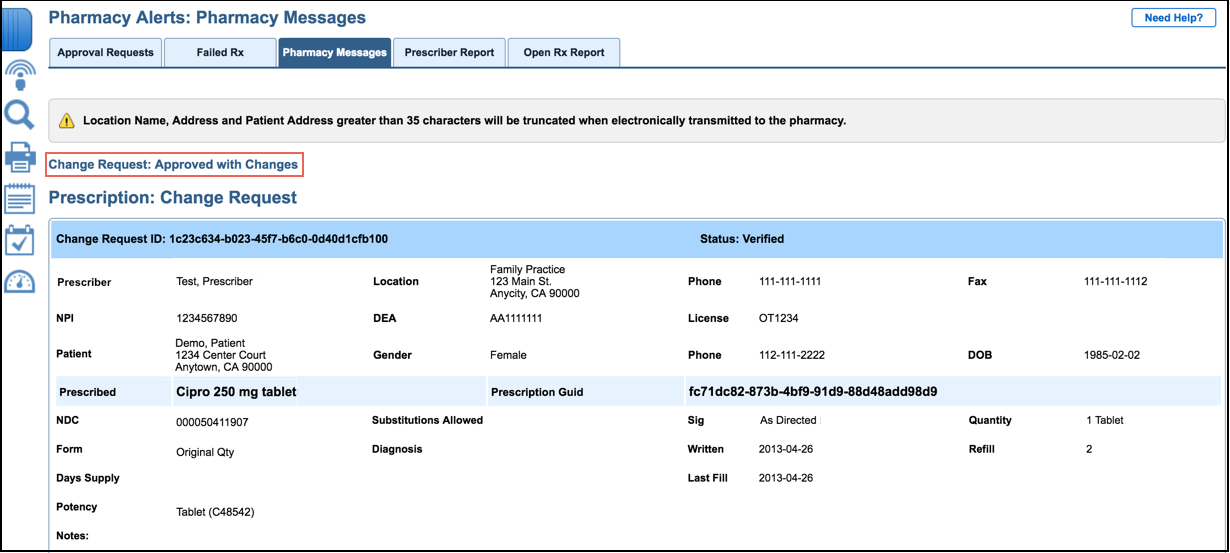Open the Open Rx Report tab
Viewport: 1230px width, 553px height.
click(564, 53)
